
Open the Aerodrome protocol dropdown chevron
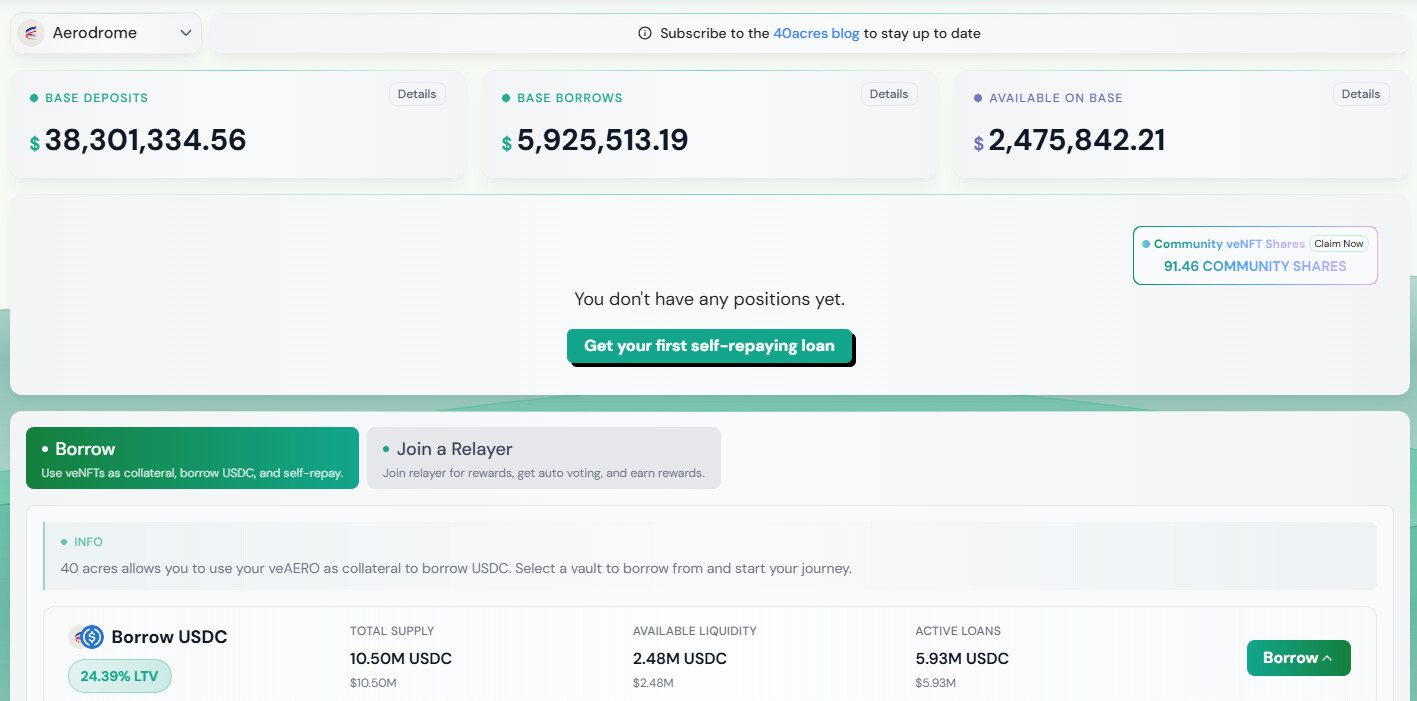pos(185,33)
